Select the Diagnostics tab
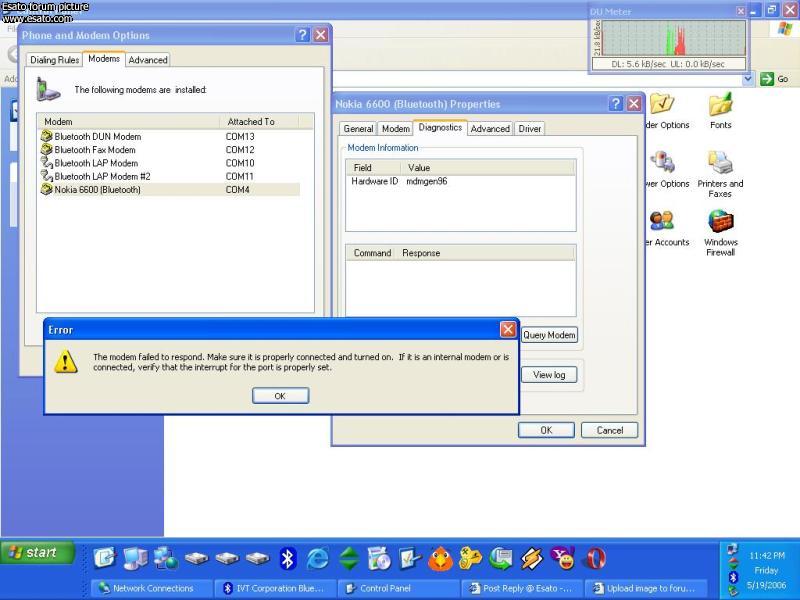This screenshot has height=600, width=800. click(440, 128)
